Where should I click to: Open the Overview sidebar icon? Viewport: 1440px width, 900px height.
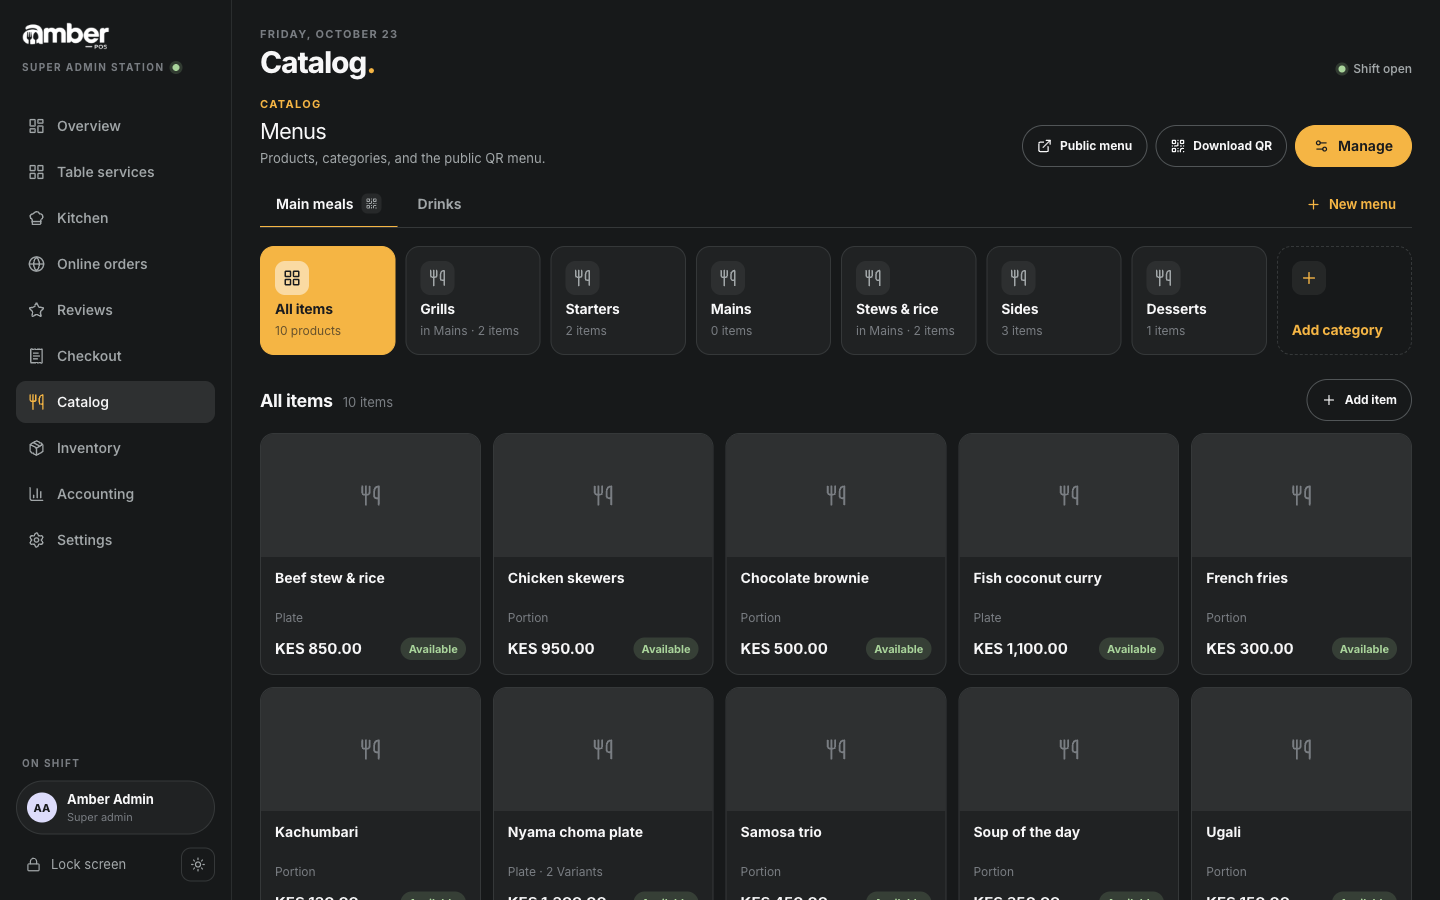[x=36, y=126]
